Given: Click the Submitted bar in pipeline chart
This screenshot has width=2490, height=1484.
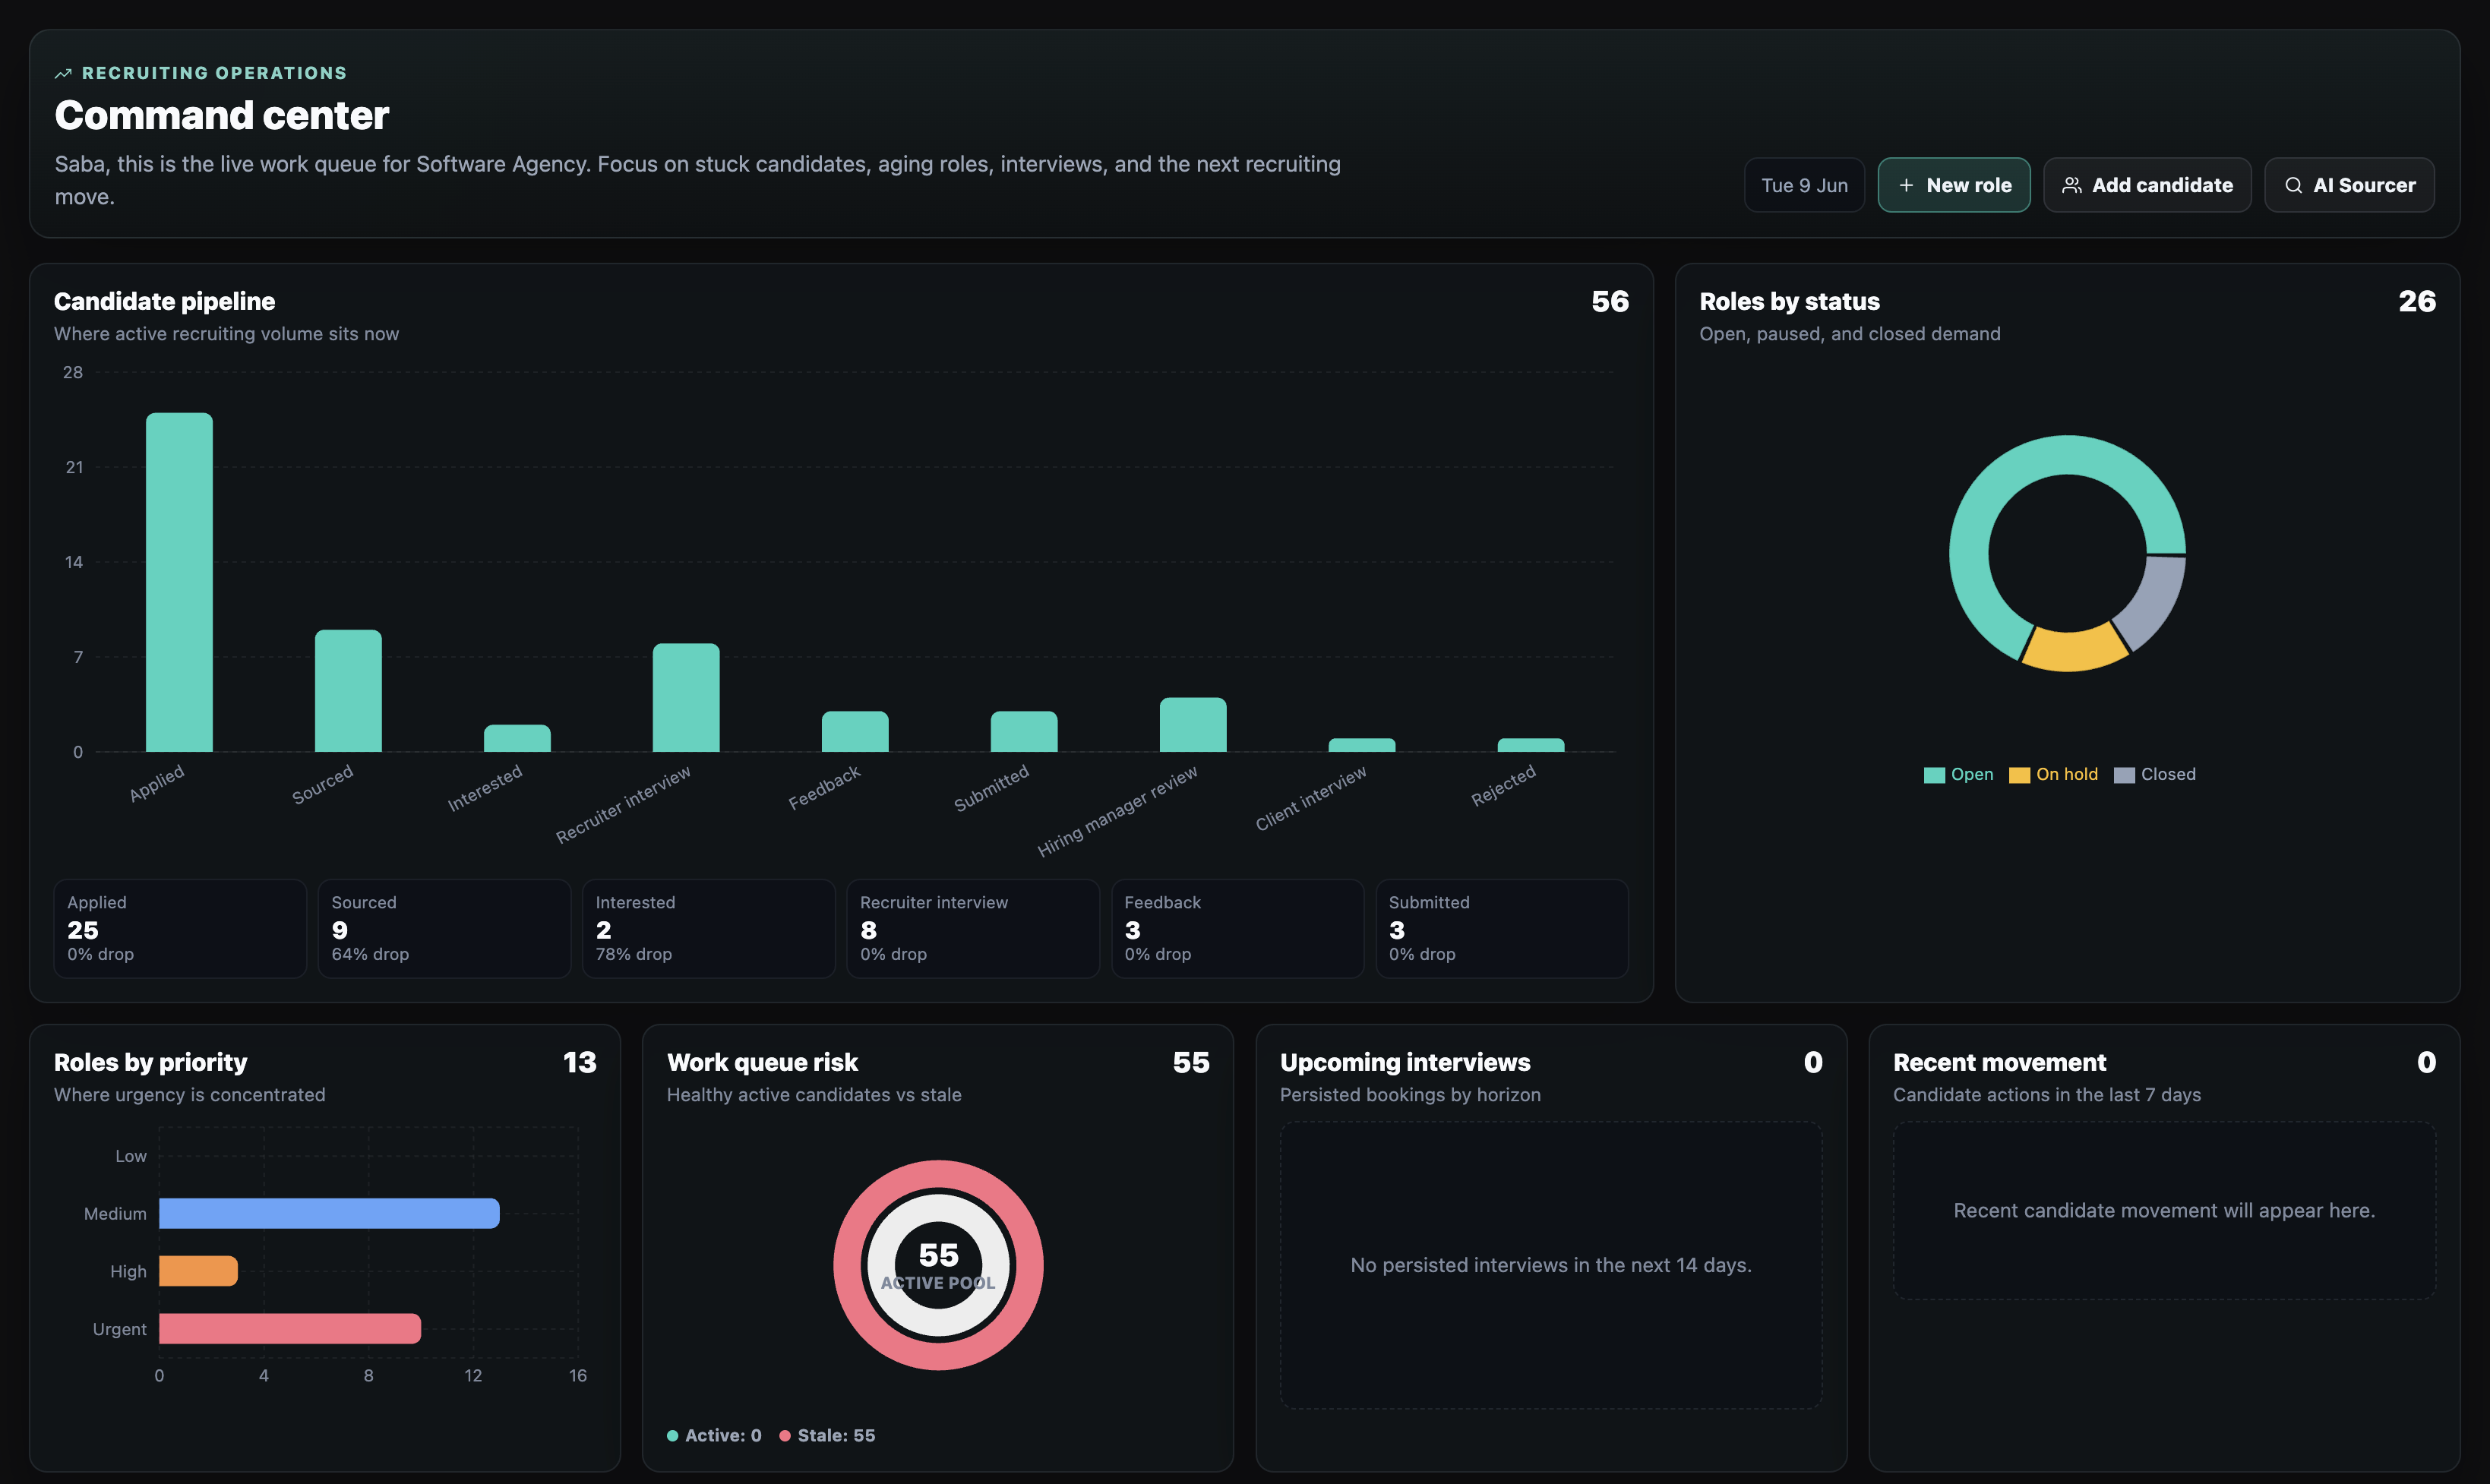Looking at the screenshot, I should click(1024, 732).
